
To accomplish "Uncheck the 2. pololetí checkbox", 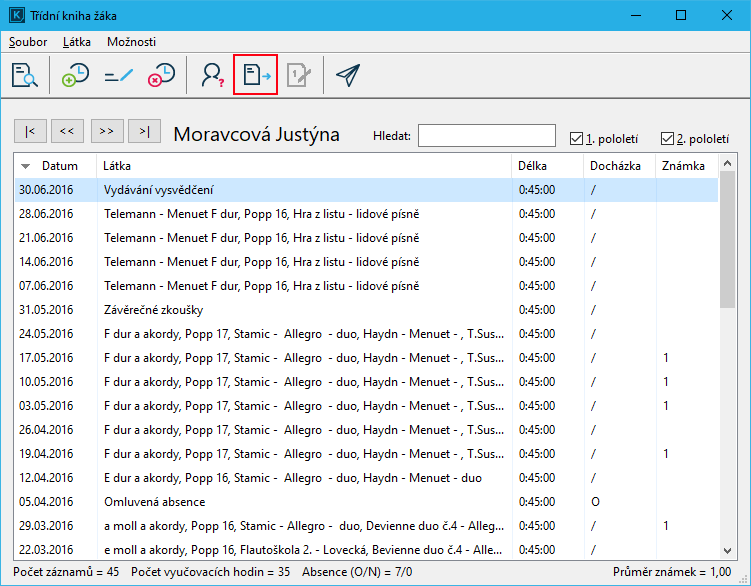I will coord(668,139).
